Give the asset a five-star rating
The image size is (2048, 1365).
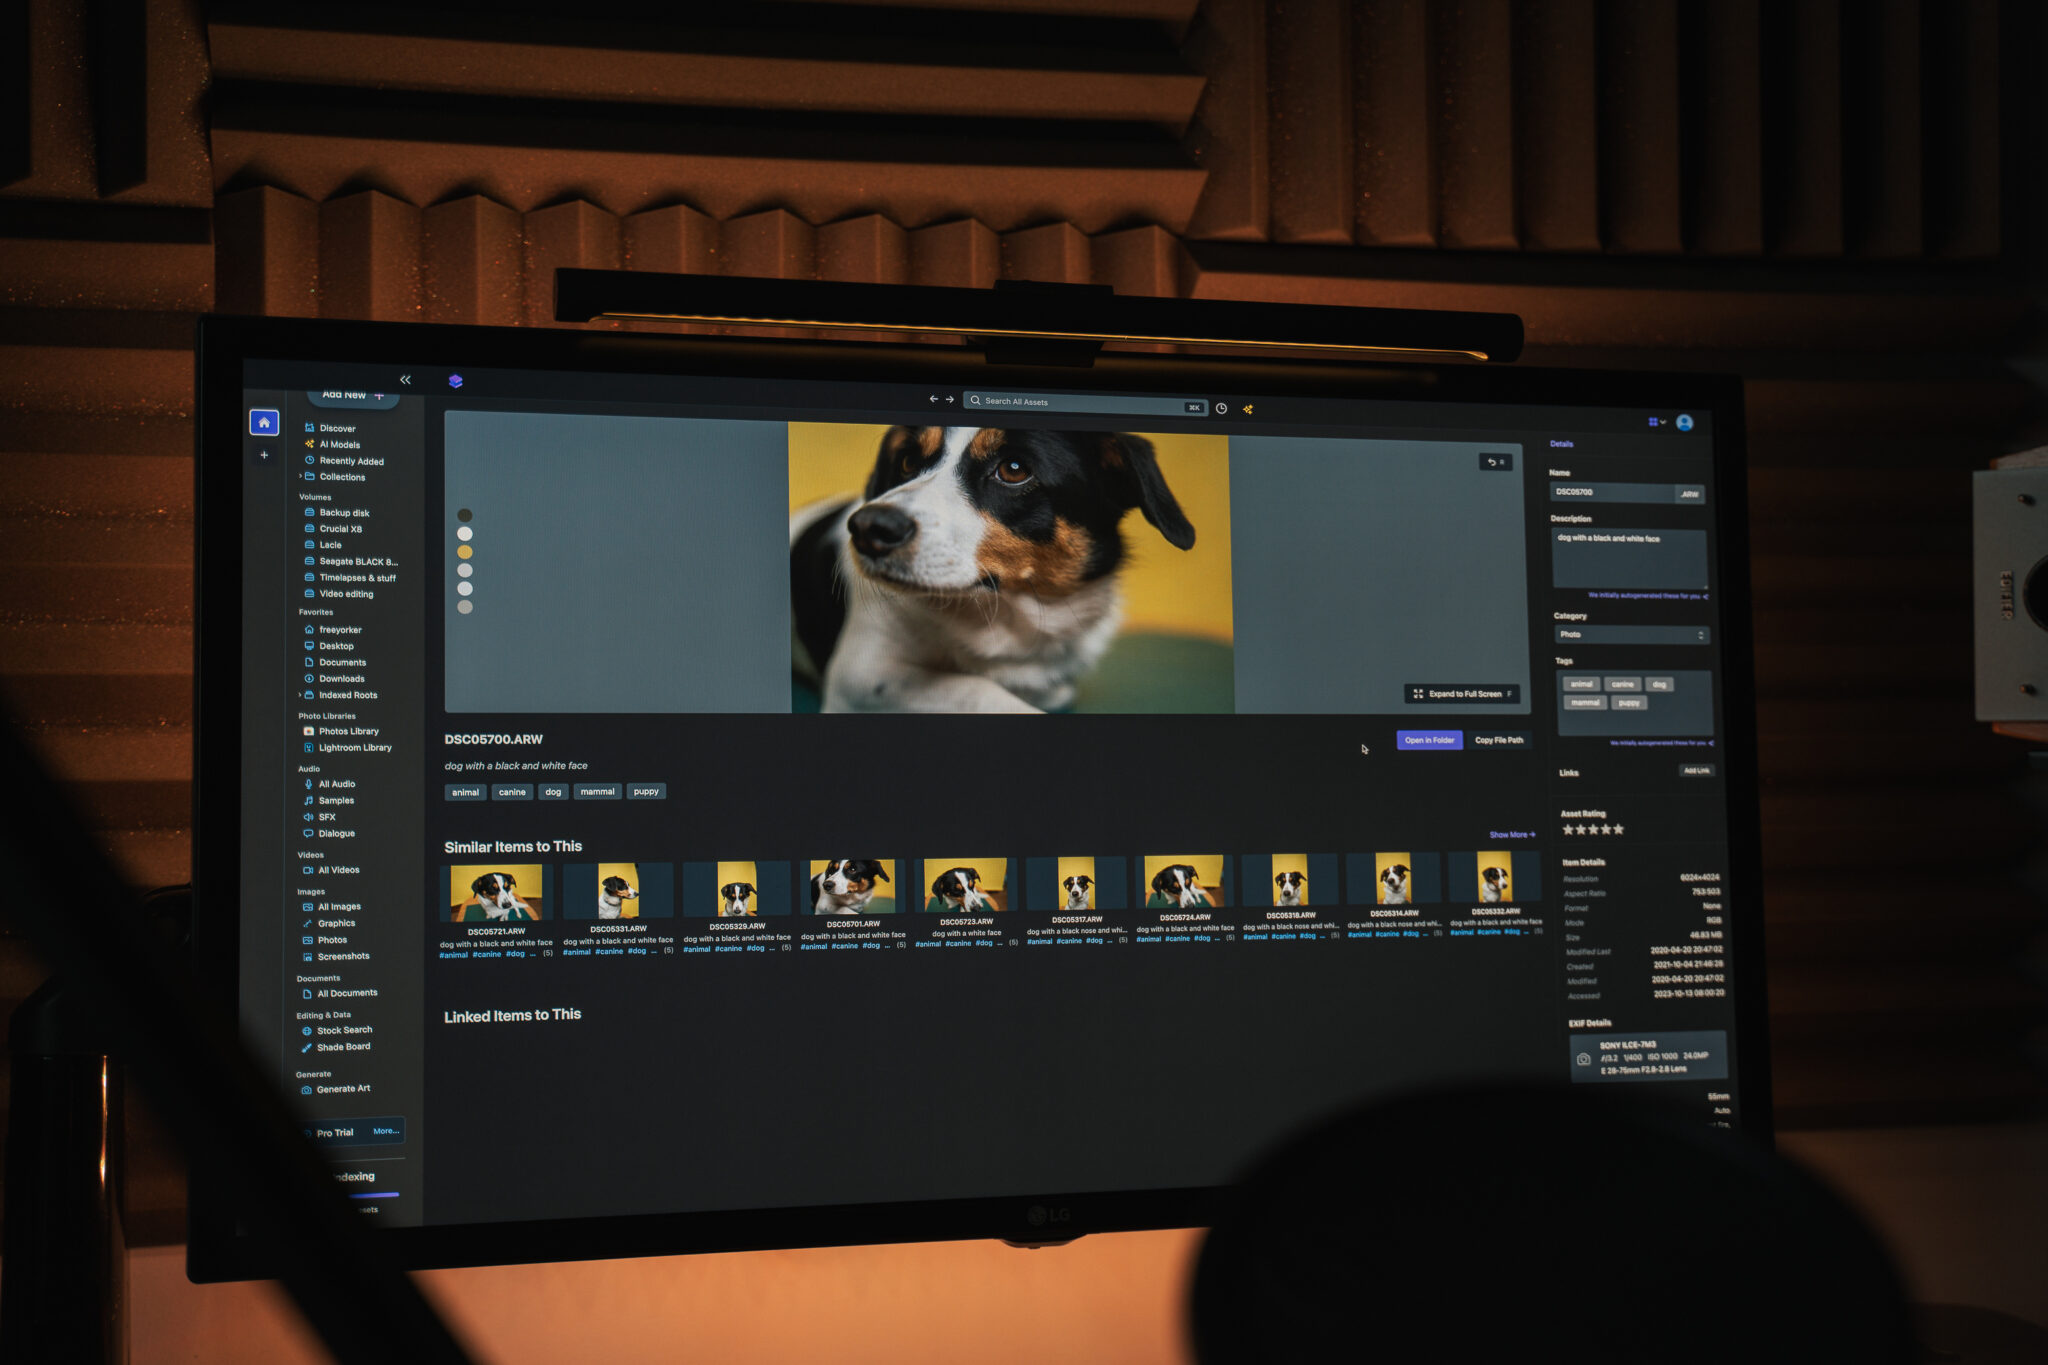[x=1621, y=829]
